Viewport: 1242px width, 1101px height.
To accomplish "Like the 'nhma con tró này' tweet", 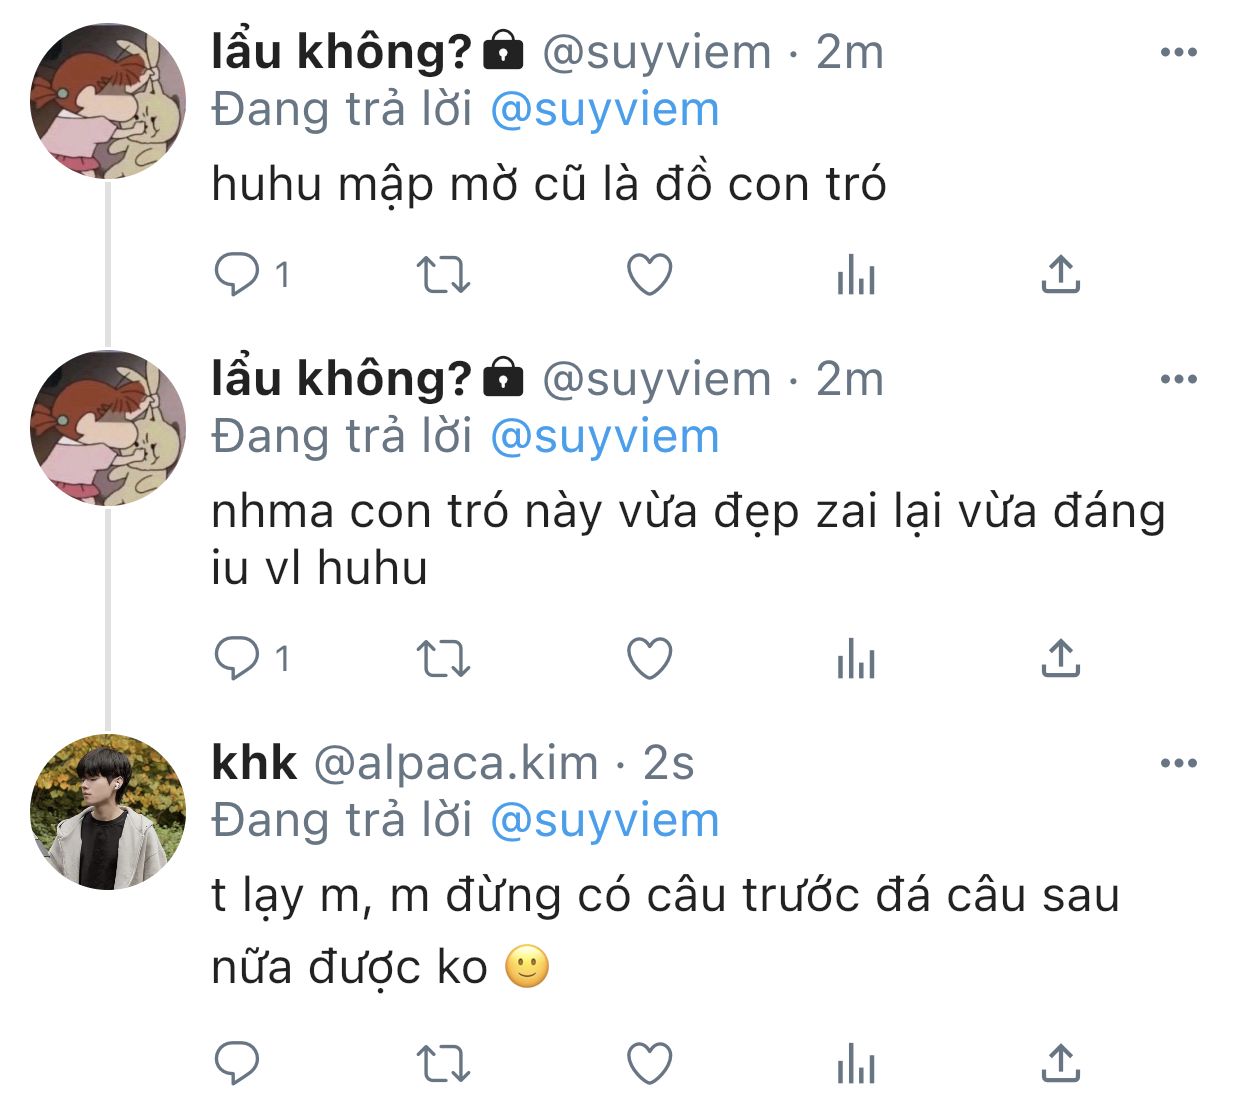I will (x=649, y=659).
